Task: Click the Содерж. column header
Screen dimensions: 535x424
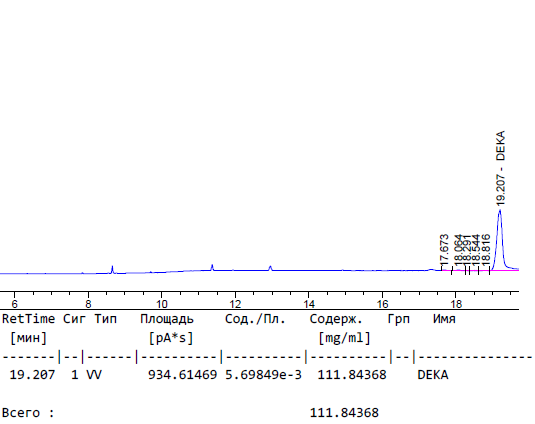Action: [x=336, y=319]
